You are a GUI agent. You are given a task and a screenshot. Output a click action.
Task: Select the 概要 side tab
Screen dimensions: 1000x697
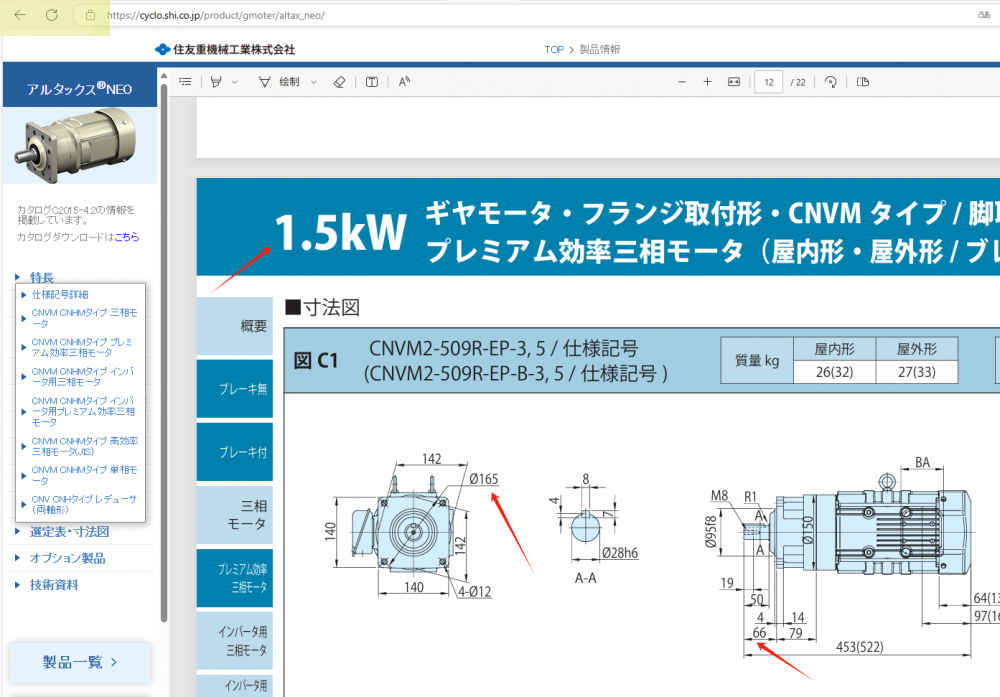coord(235,326)
